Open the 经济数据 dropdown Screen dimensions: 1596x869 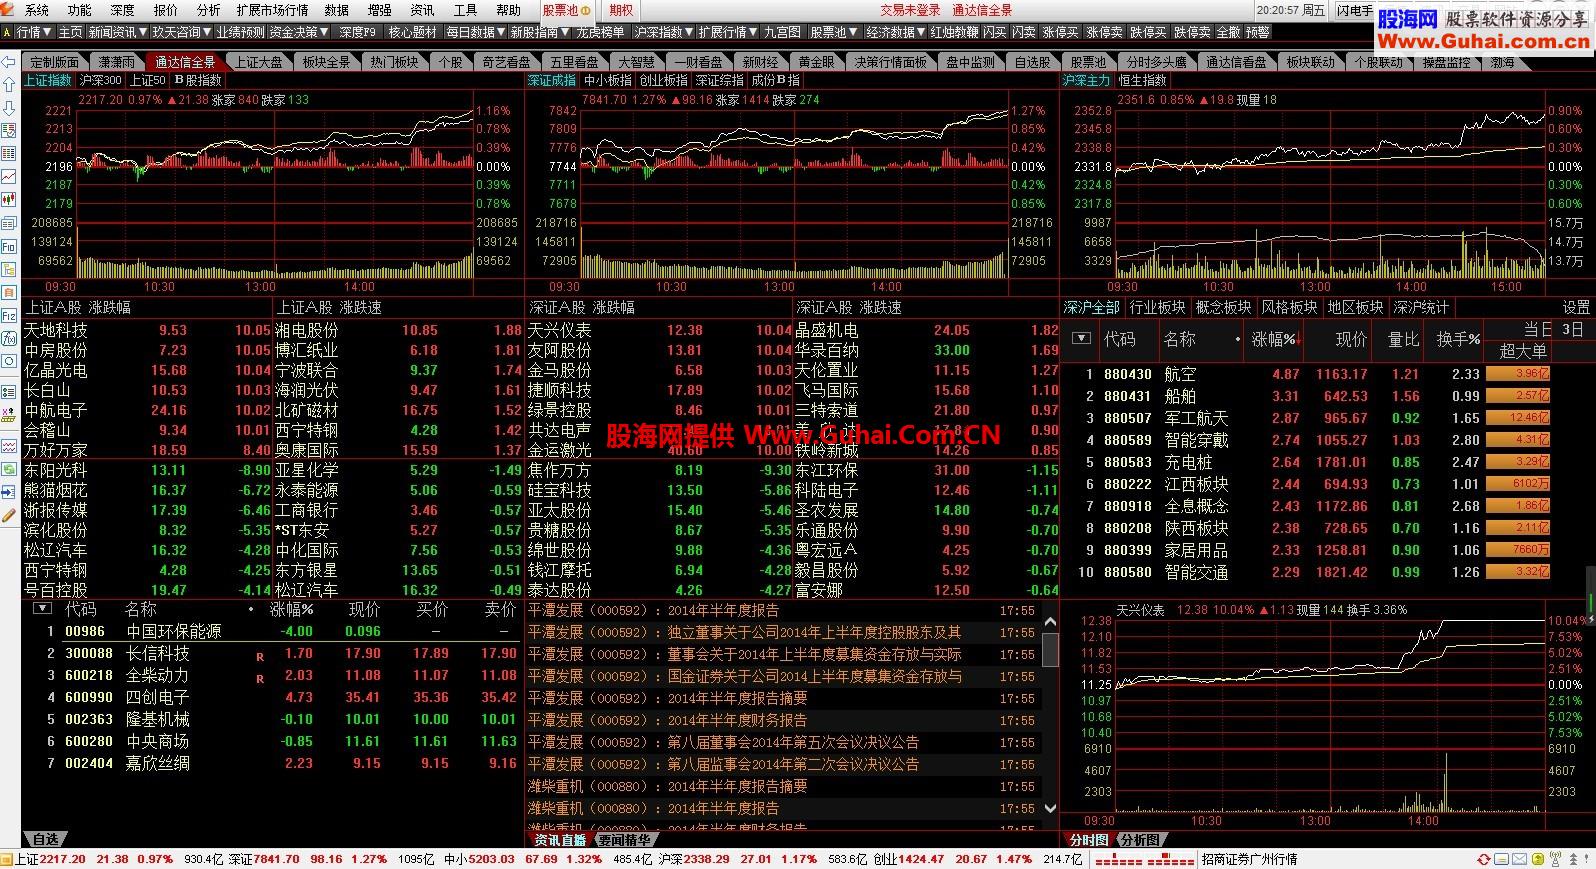[895, 32]
